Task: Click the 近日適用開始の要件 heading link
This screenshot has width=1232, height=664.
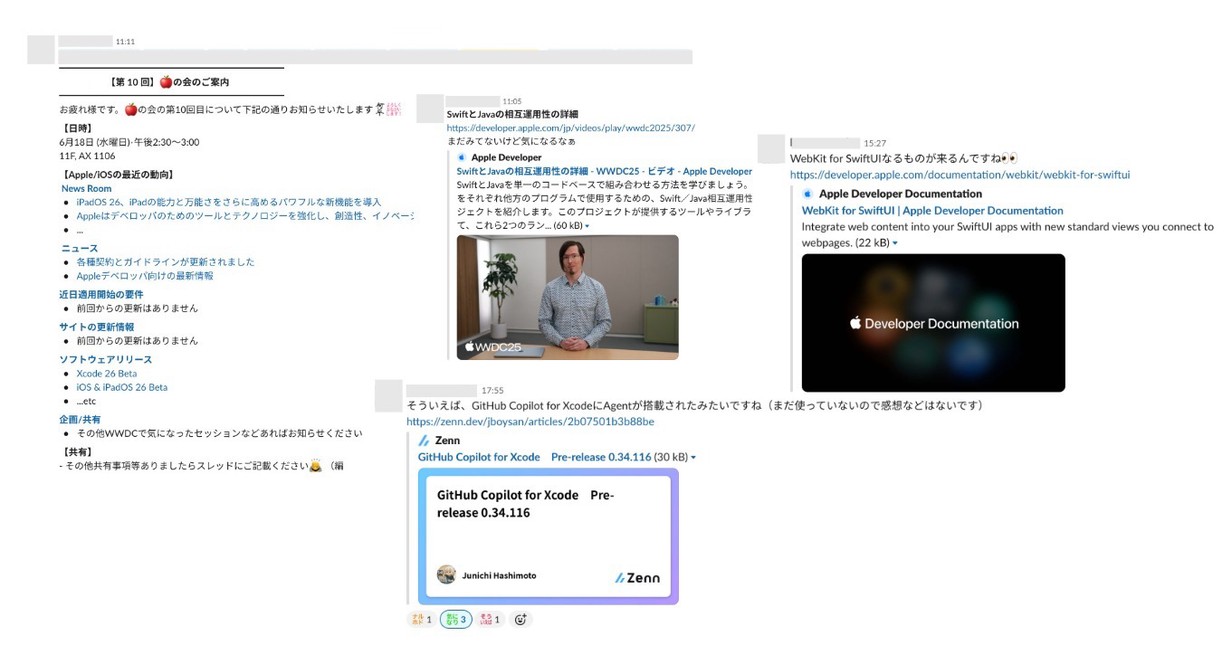Action: (x=101, y=295)
